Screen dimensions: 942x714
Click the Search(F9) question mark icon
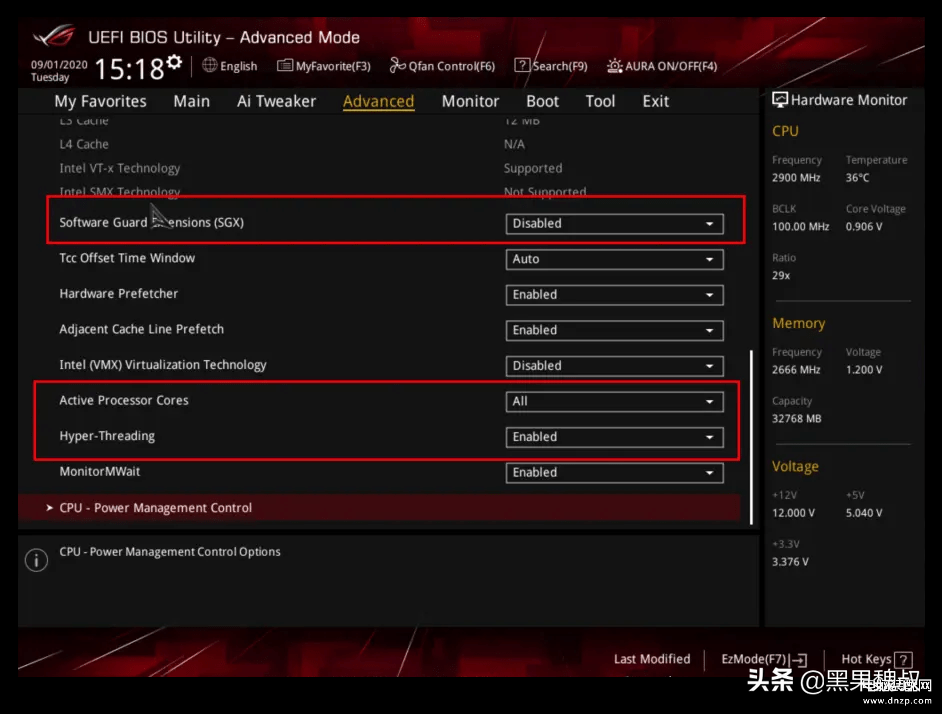pos(522,65)
